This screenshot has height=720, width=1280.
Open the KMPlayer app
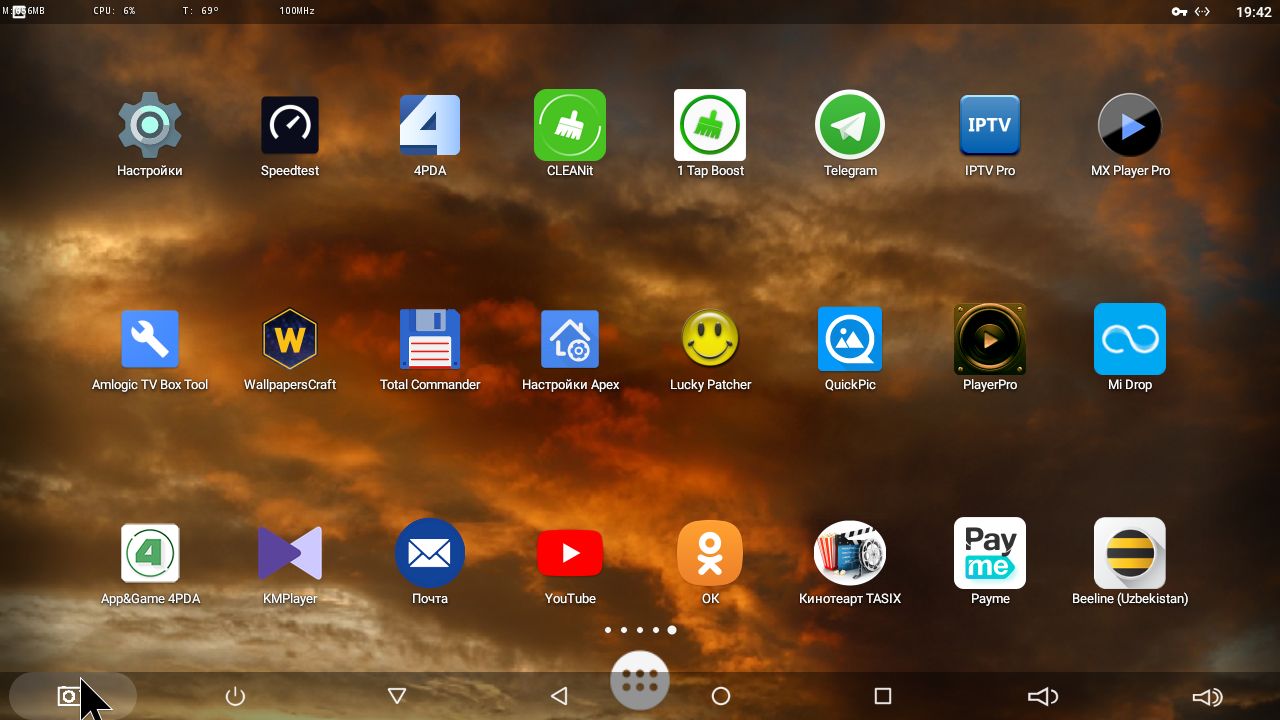coord(290,553)
